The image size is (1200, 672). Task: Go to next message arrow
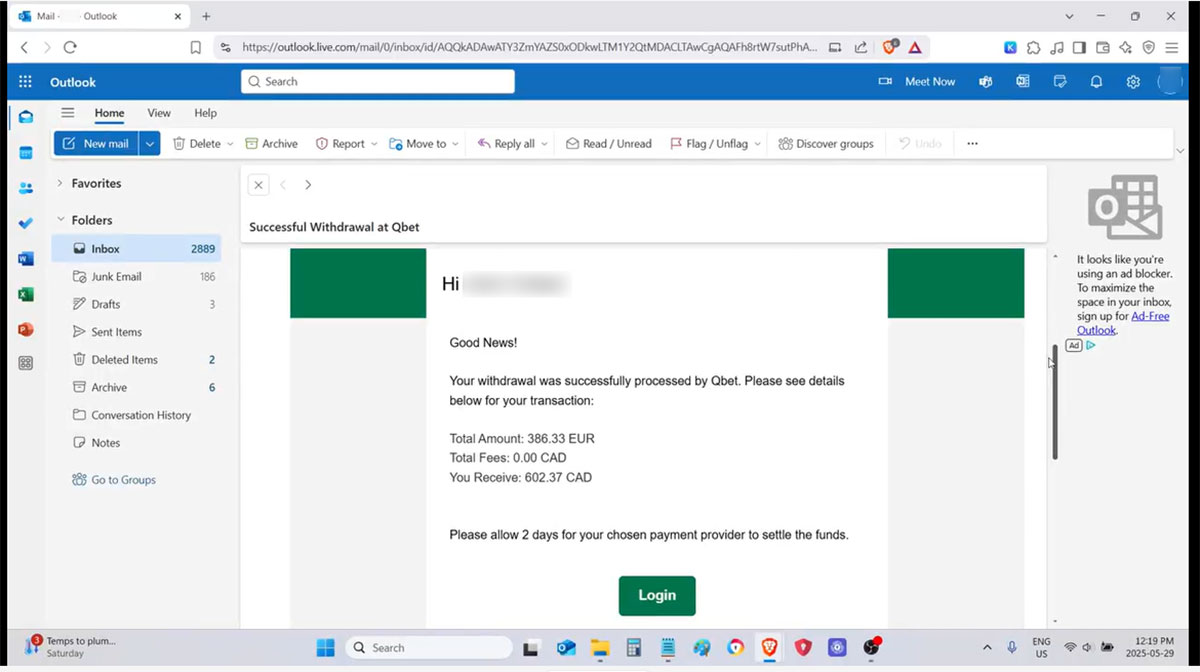308,185
